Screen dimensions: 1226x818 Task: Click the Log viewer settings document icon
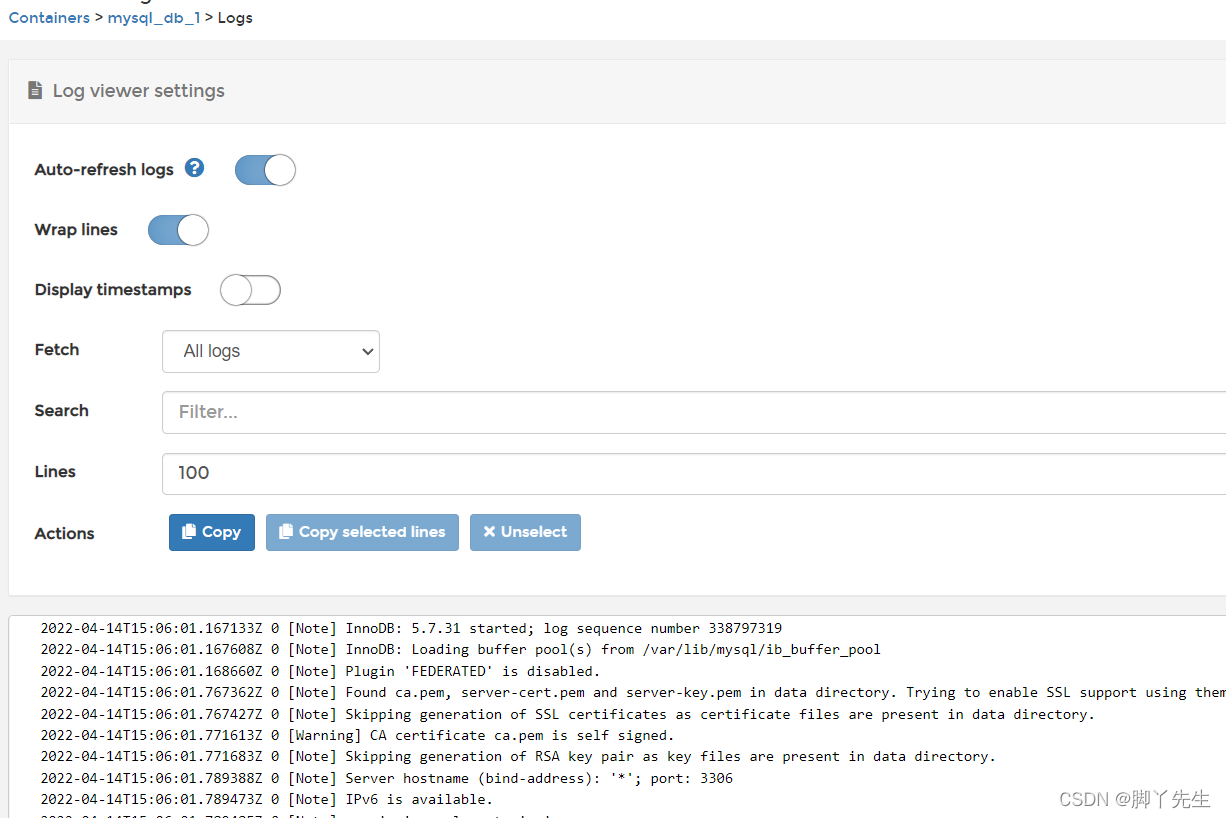click(x=35, y=90)
